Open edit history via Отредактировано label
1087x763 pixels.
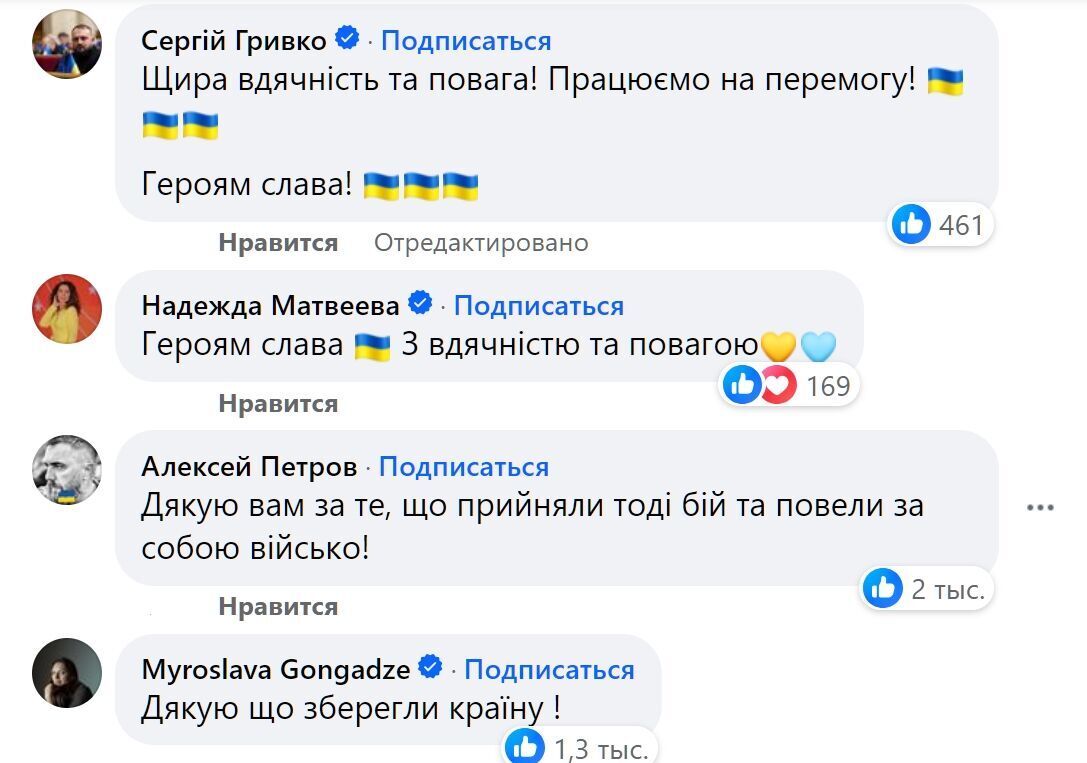click(x=481, y=243)
